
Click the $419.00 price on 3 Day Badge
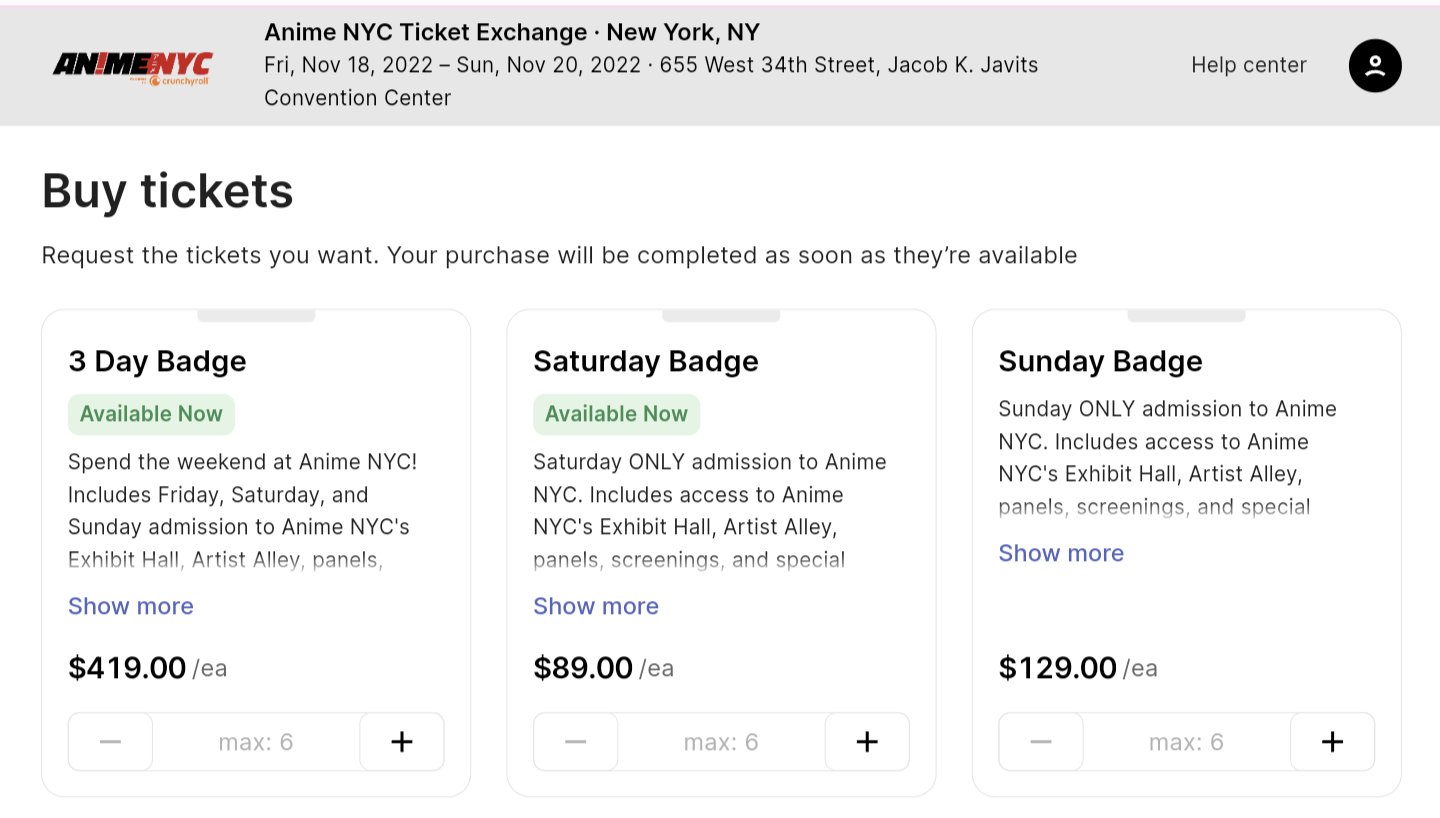click(x=127, y=667)
